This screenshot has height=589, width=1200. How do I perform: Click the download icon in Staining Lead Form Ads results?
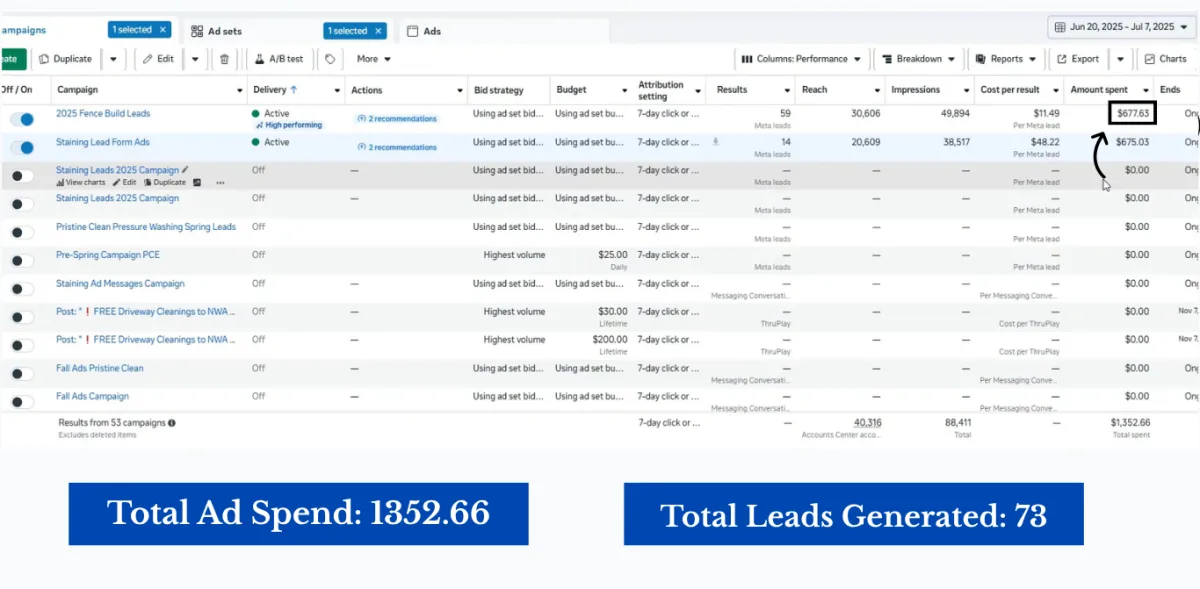(715, 142)
